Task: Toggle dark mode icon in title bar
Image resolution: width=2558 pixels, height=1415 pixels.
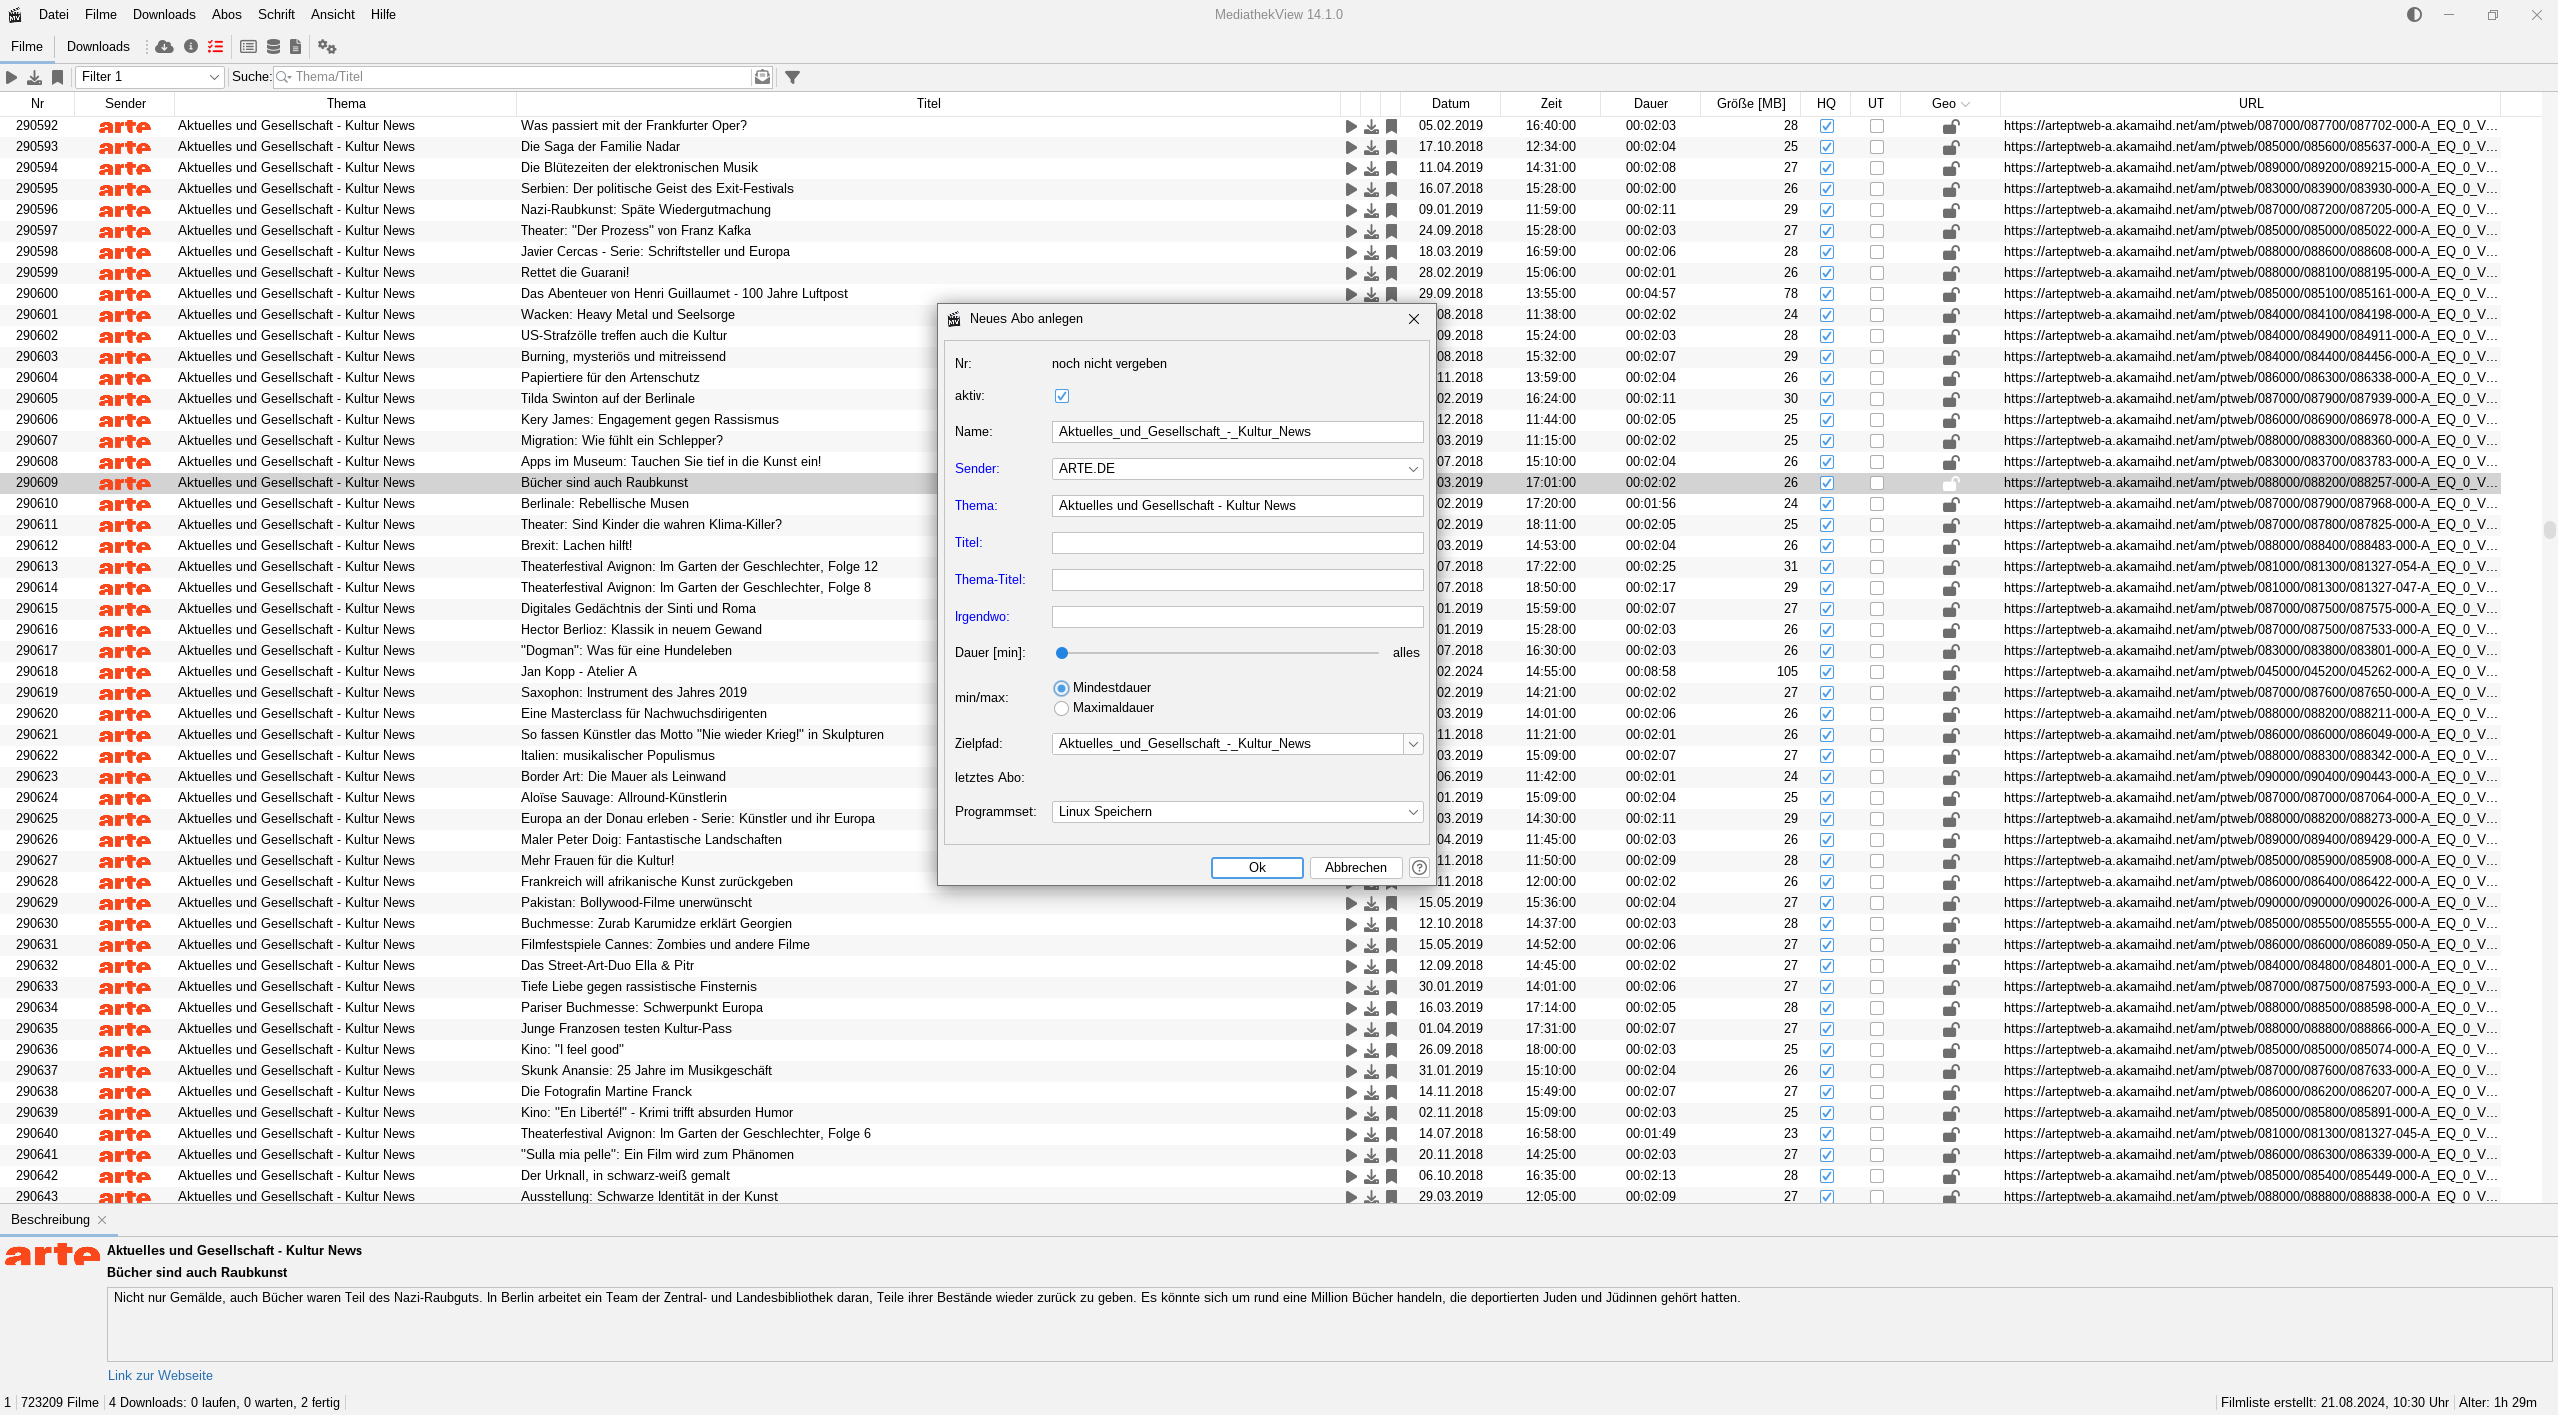Action: [x=2414, y=15]
